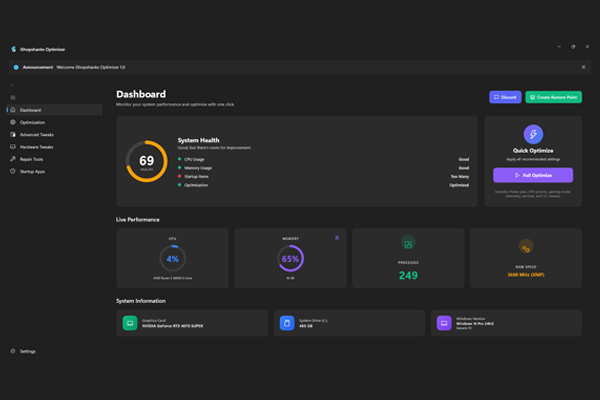Click the back arrow above the sidebar
600x400 pixels.
13,85
